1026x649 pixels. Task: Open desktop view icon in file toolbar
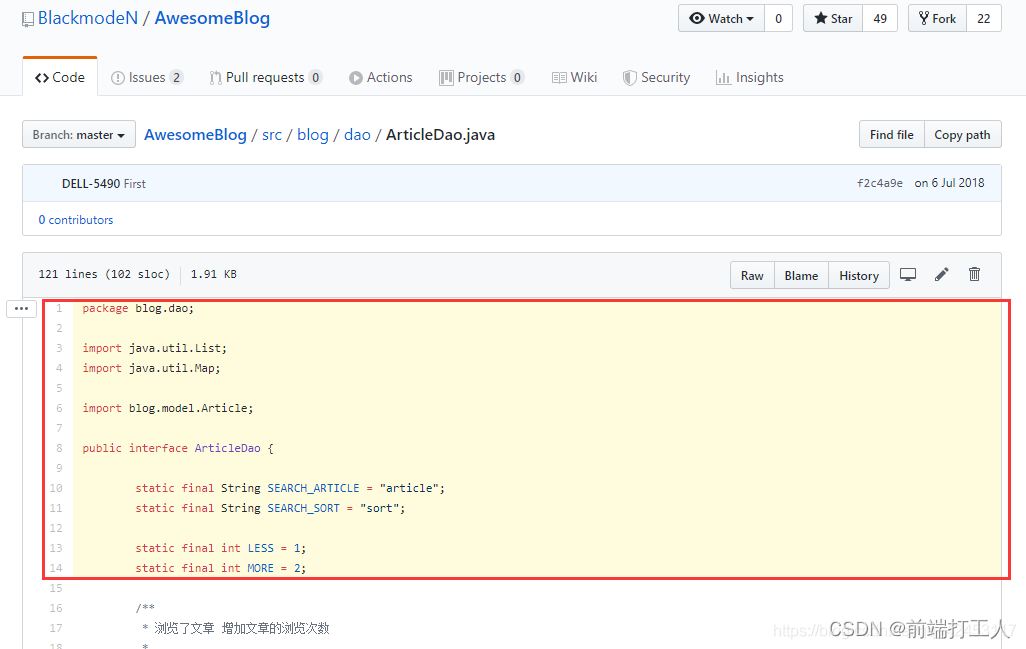click(908, 275)
